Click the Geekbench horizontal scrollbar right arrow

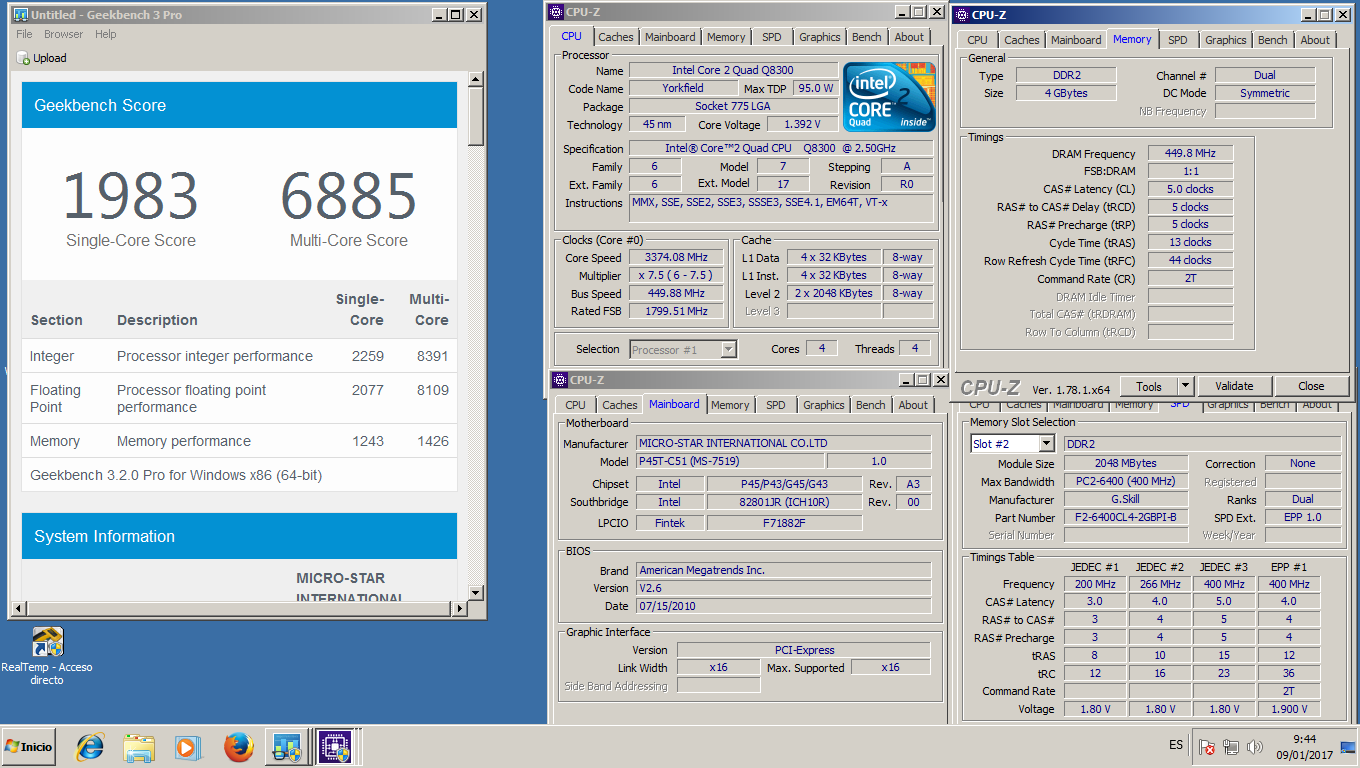click(x=460, y=607)
